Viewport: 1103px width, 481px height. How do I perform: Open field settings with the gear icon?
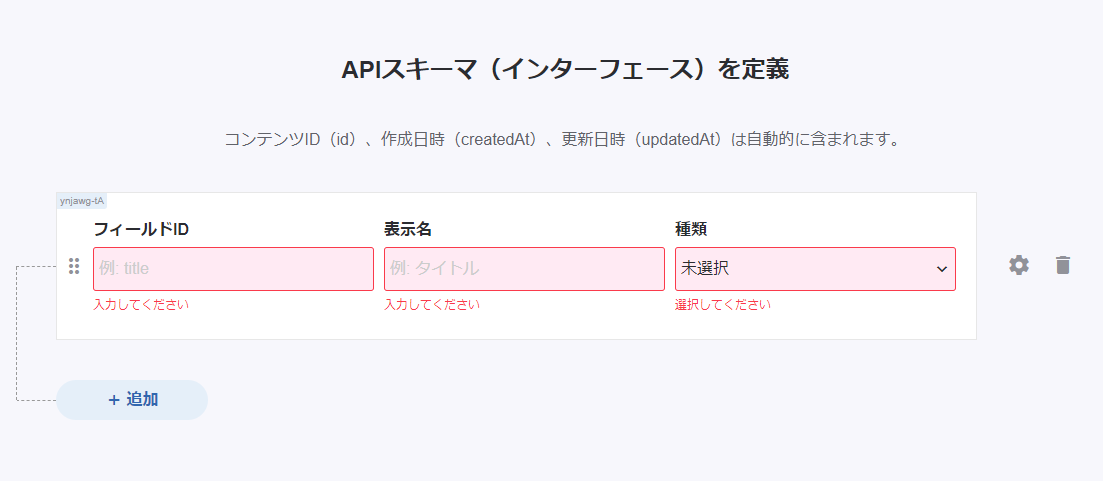1019,265
